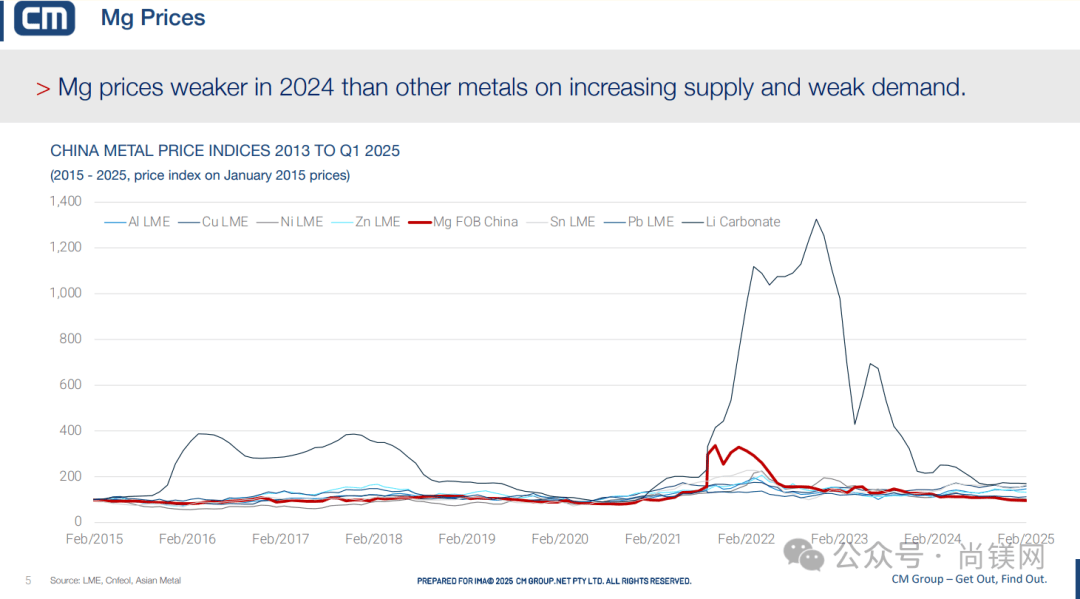Image resolution: width=1080 pixels, height=599 pixels.
Task: Click the CM logo in the header
Action: click(45, 20)
